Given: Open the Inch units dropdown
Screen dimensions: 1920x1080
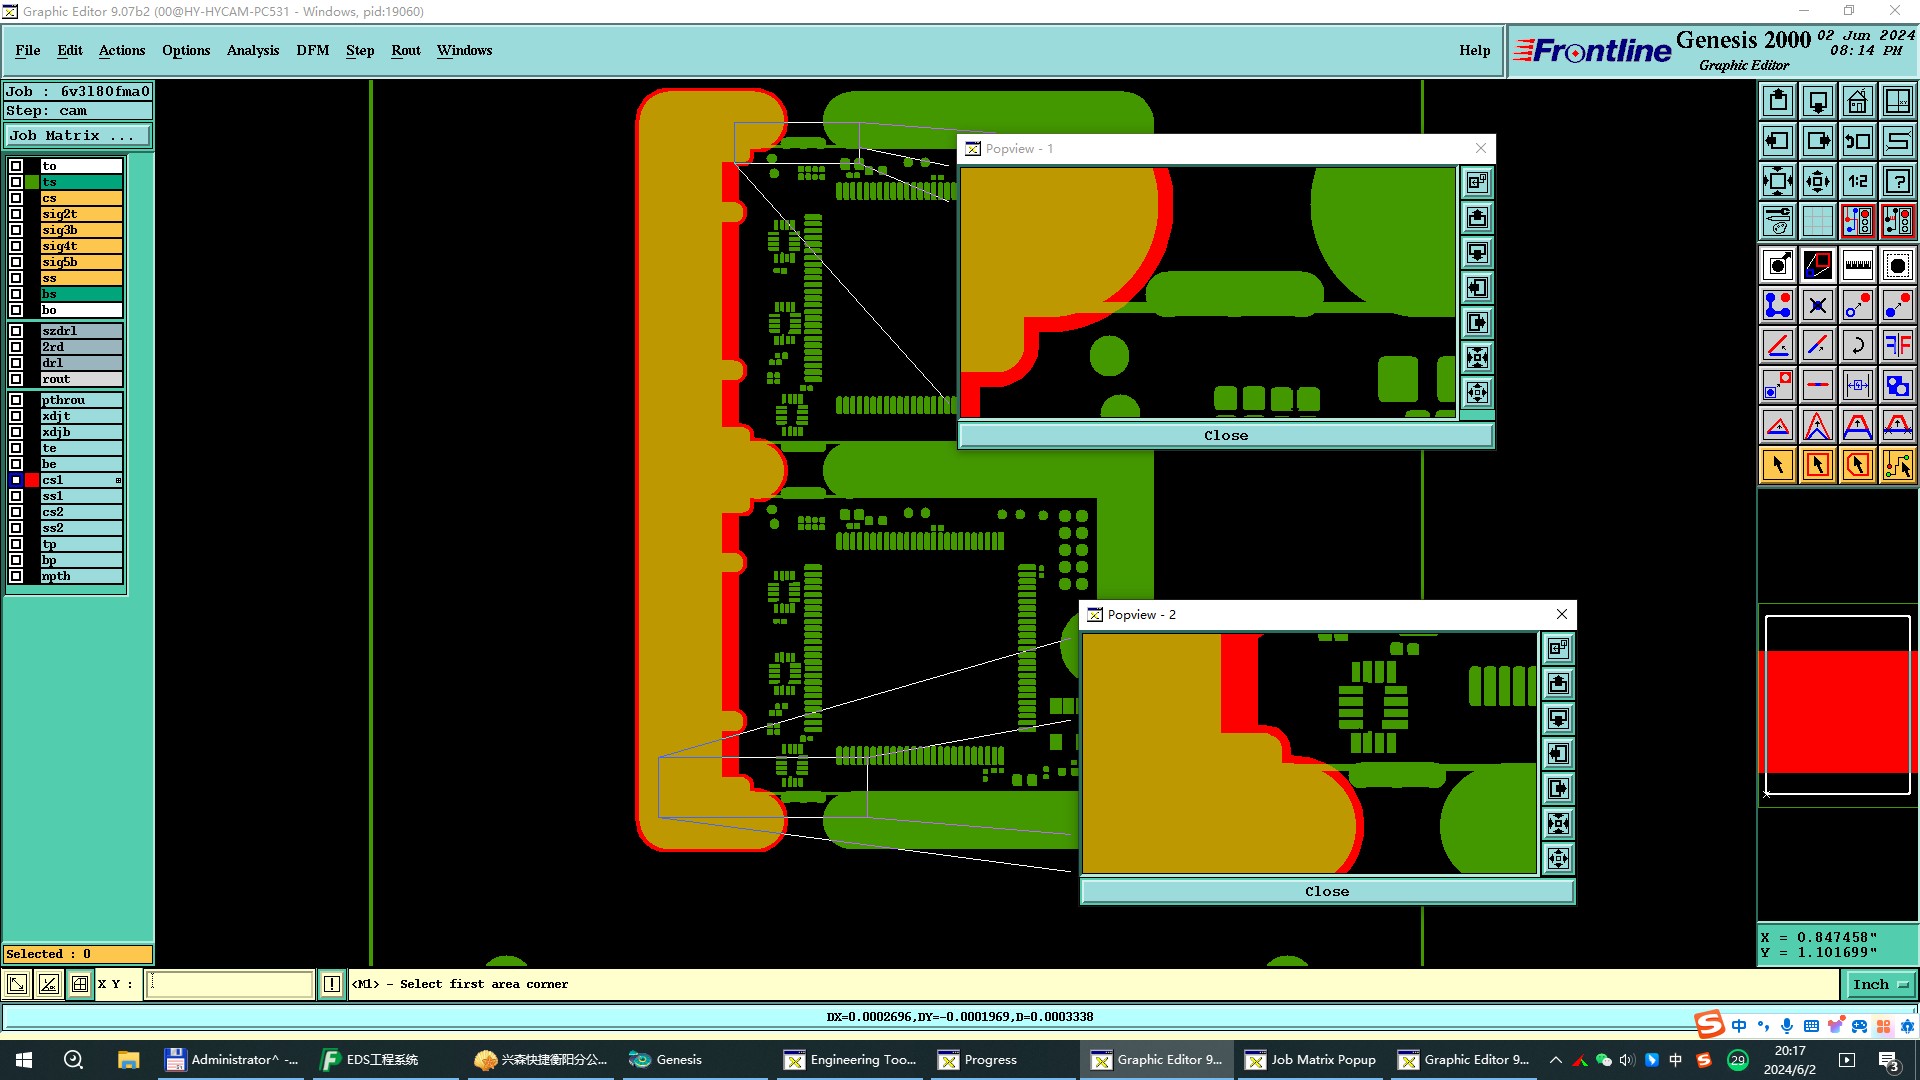Looking at the screenshot, I should (x=1879, y=984).
